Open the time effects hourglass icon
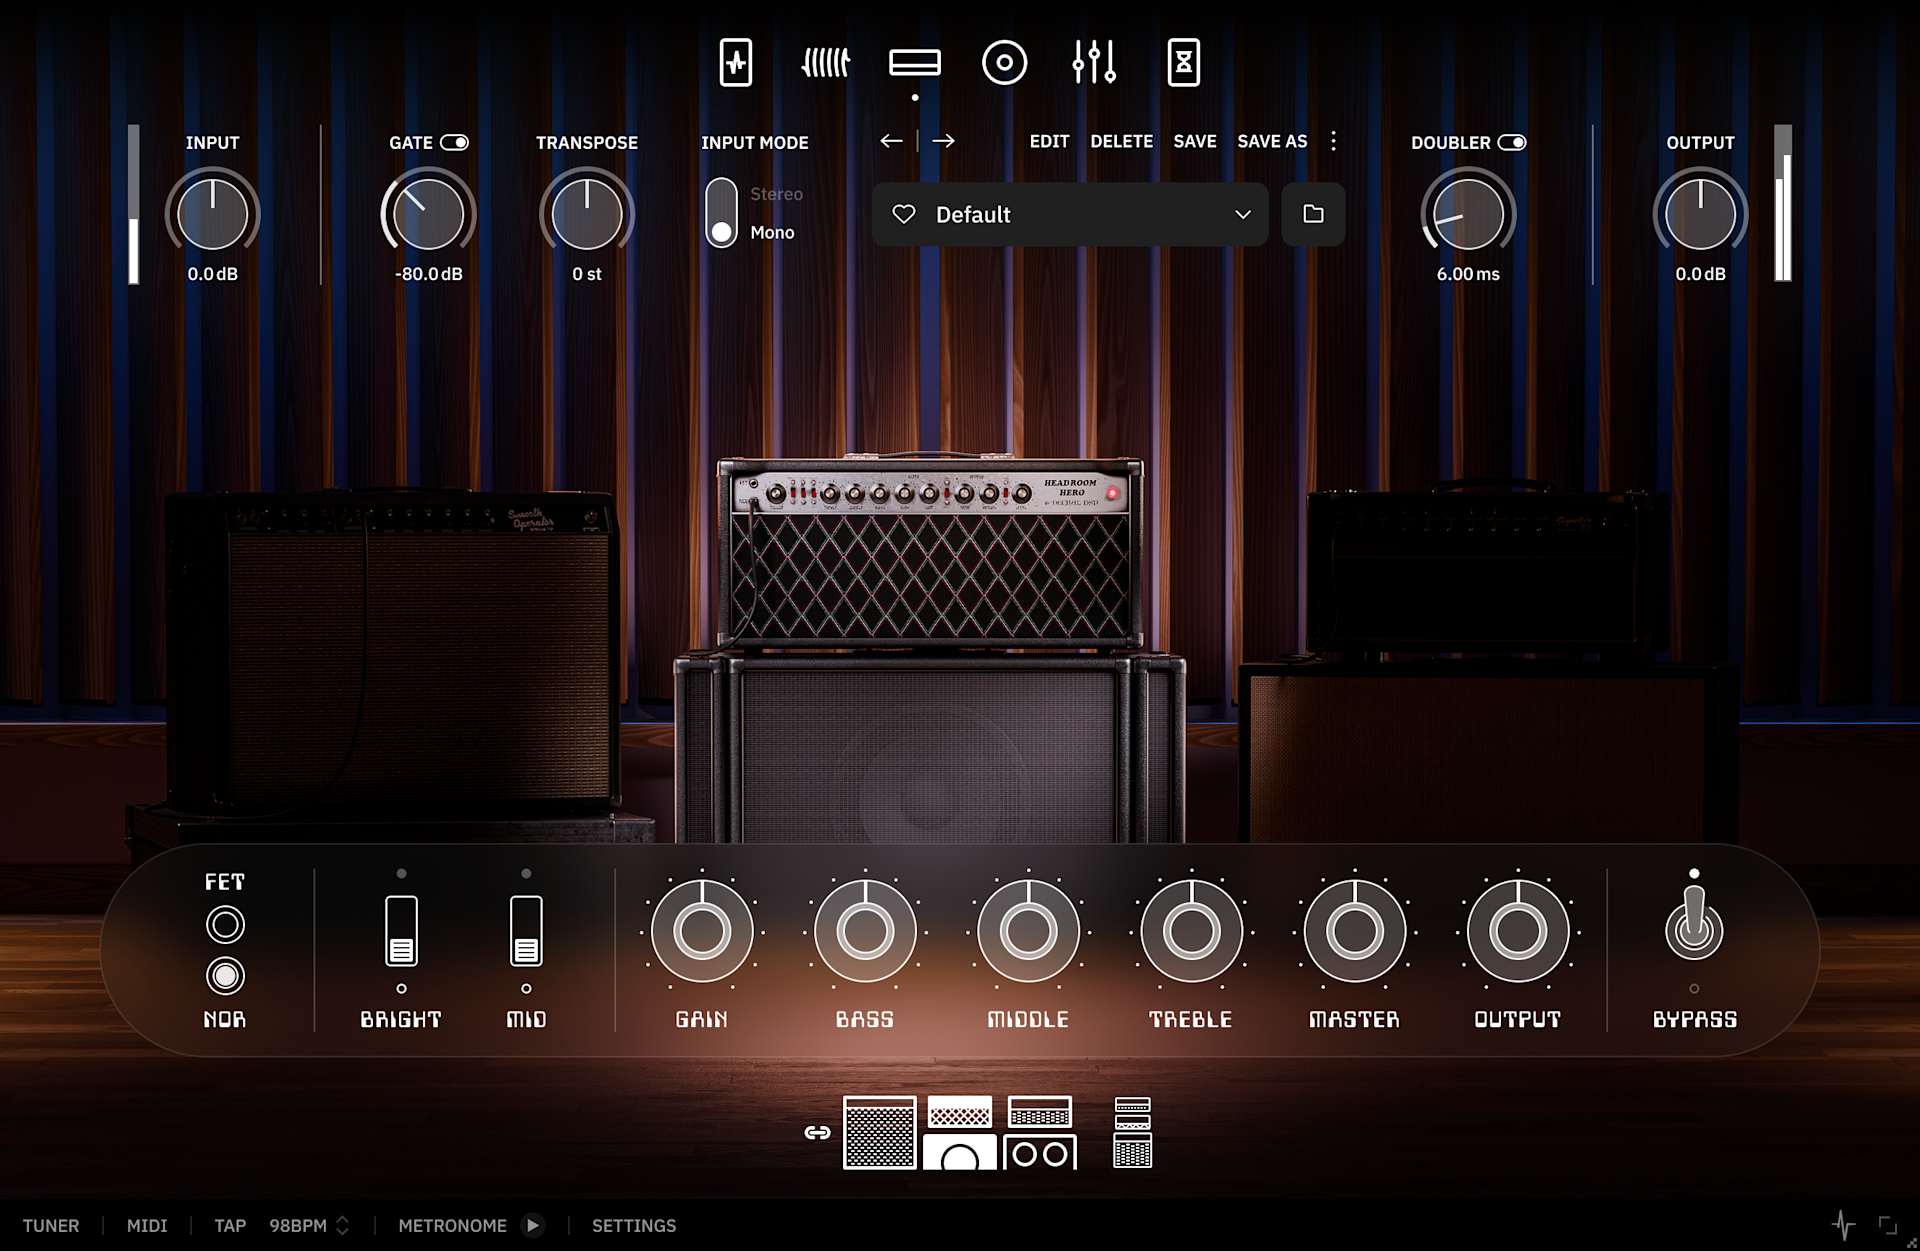This screenshot has height=1251, width=1920. [1183, 63]
